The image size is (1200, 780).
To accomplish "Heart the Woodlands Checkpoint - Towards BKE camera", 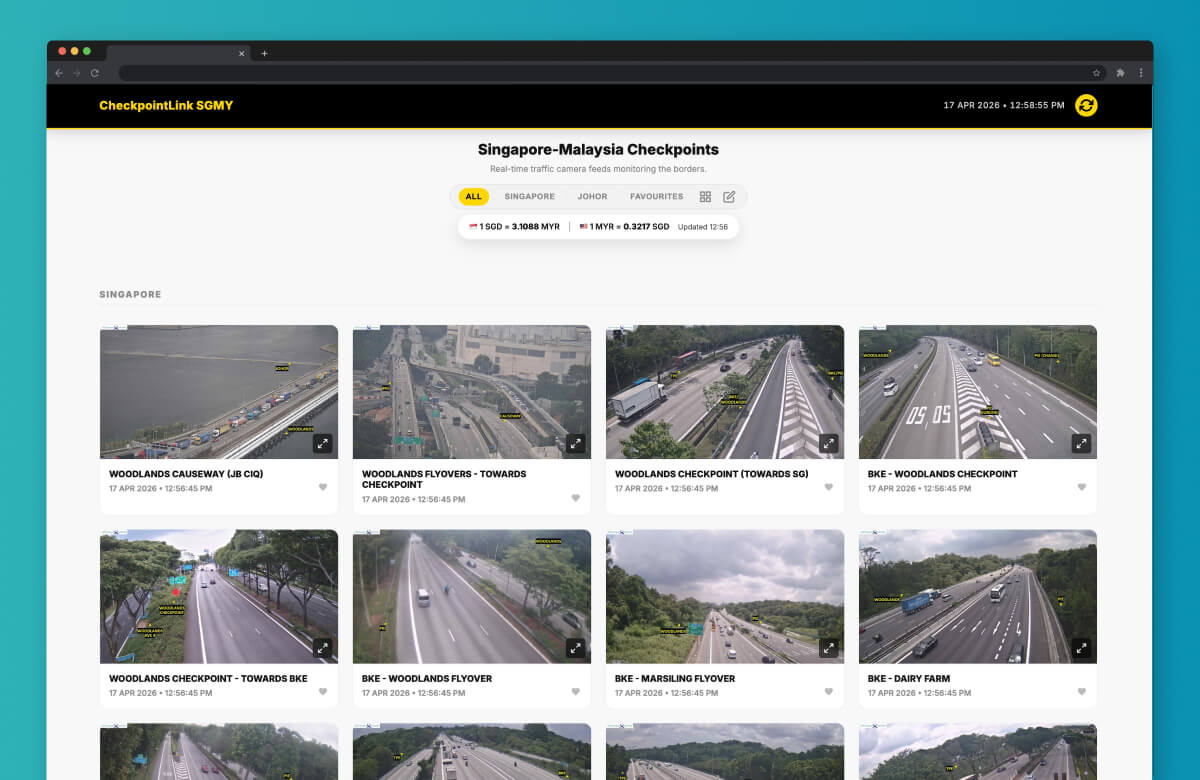I will [323, 691].
